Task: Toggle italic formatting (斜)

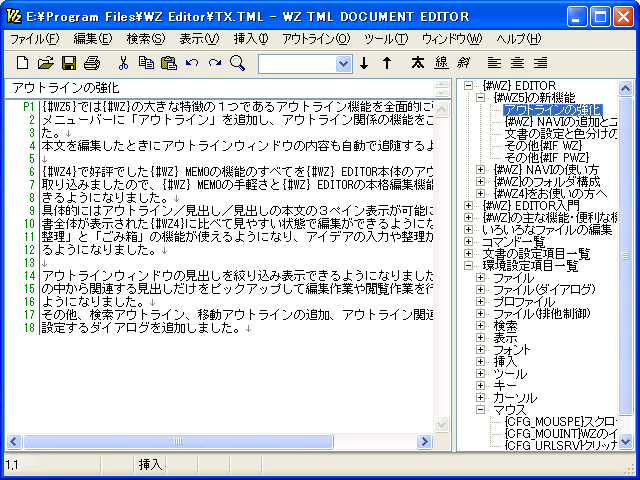Action: tap(464, 63)
